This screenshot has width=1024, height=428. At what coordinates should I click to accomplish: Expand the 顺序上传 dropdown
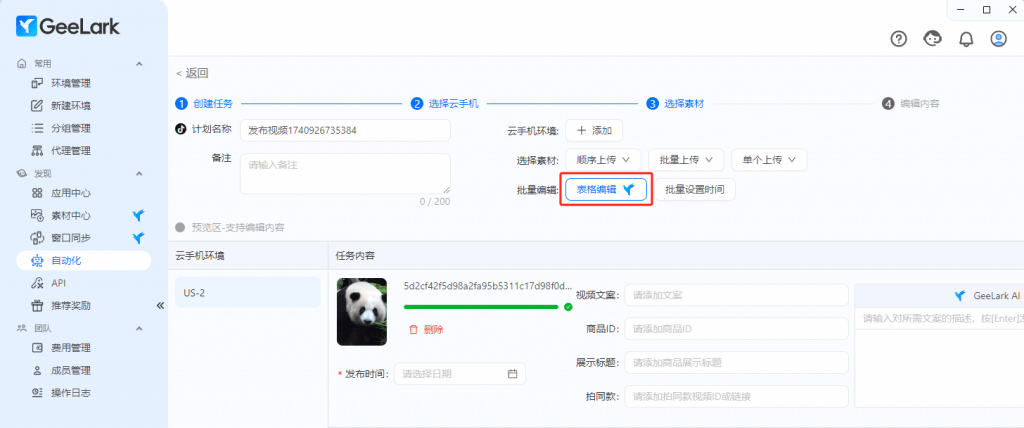click(603, 159)
